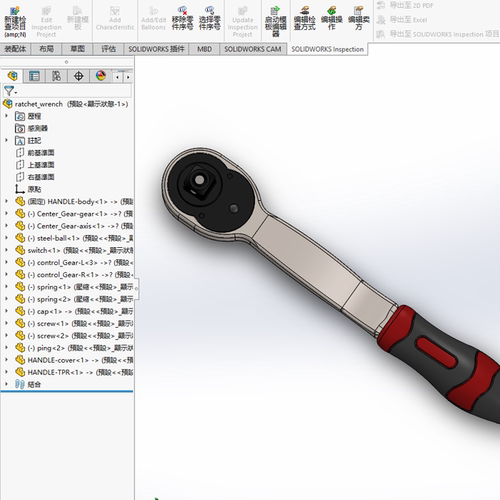The image size is (500, 500).
Task: Expand the HANDLE-body<1> component
Action: 6,201
